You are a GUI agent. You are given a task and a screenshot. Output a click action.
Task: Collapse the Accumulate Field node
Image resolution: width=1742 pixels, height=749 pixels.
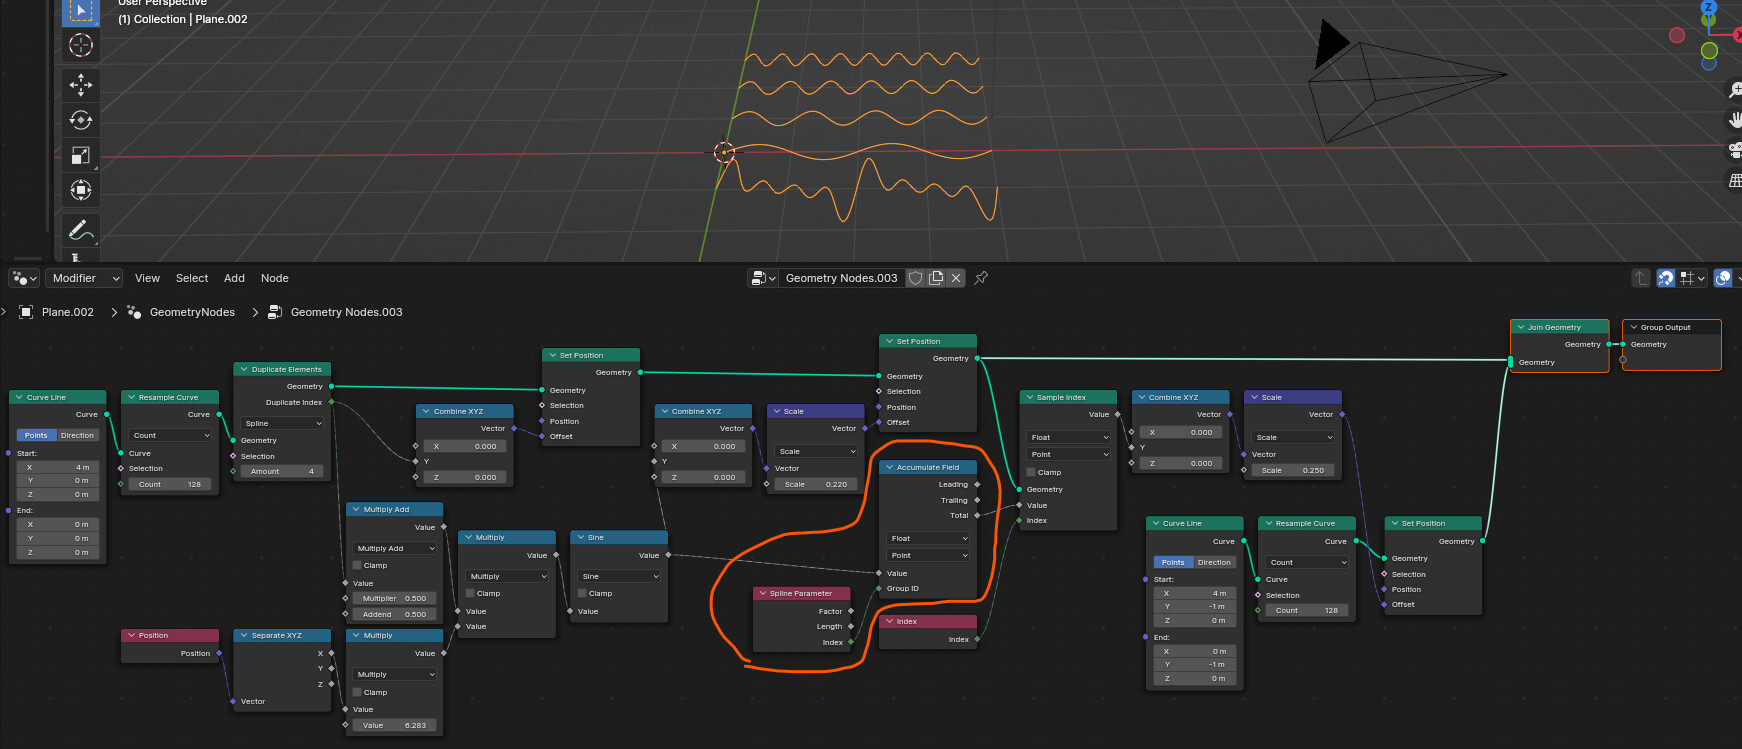(x=889, y=467)
